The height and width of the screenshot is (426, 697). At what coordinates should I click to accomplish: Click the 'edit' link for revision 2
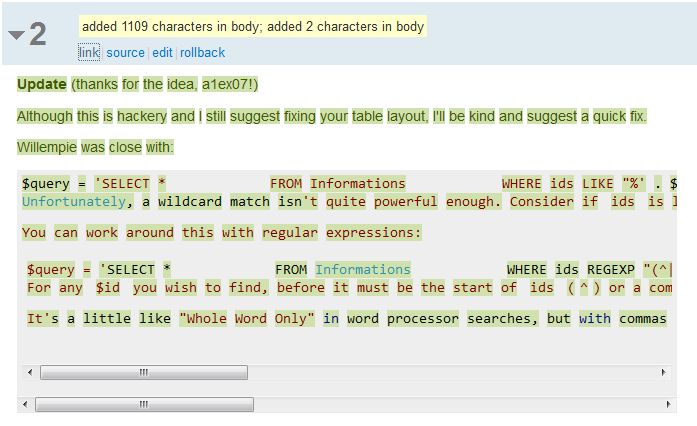[162, 52]
